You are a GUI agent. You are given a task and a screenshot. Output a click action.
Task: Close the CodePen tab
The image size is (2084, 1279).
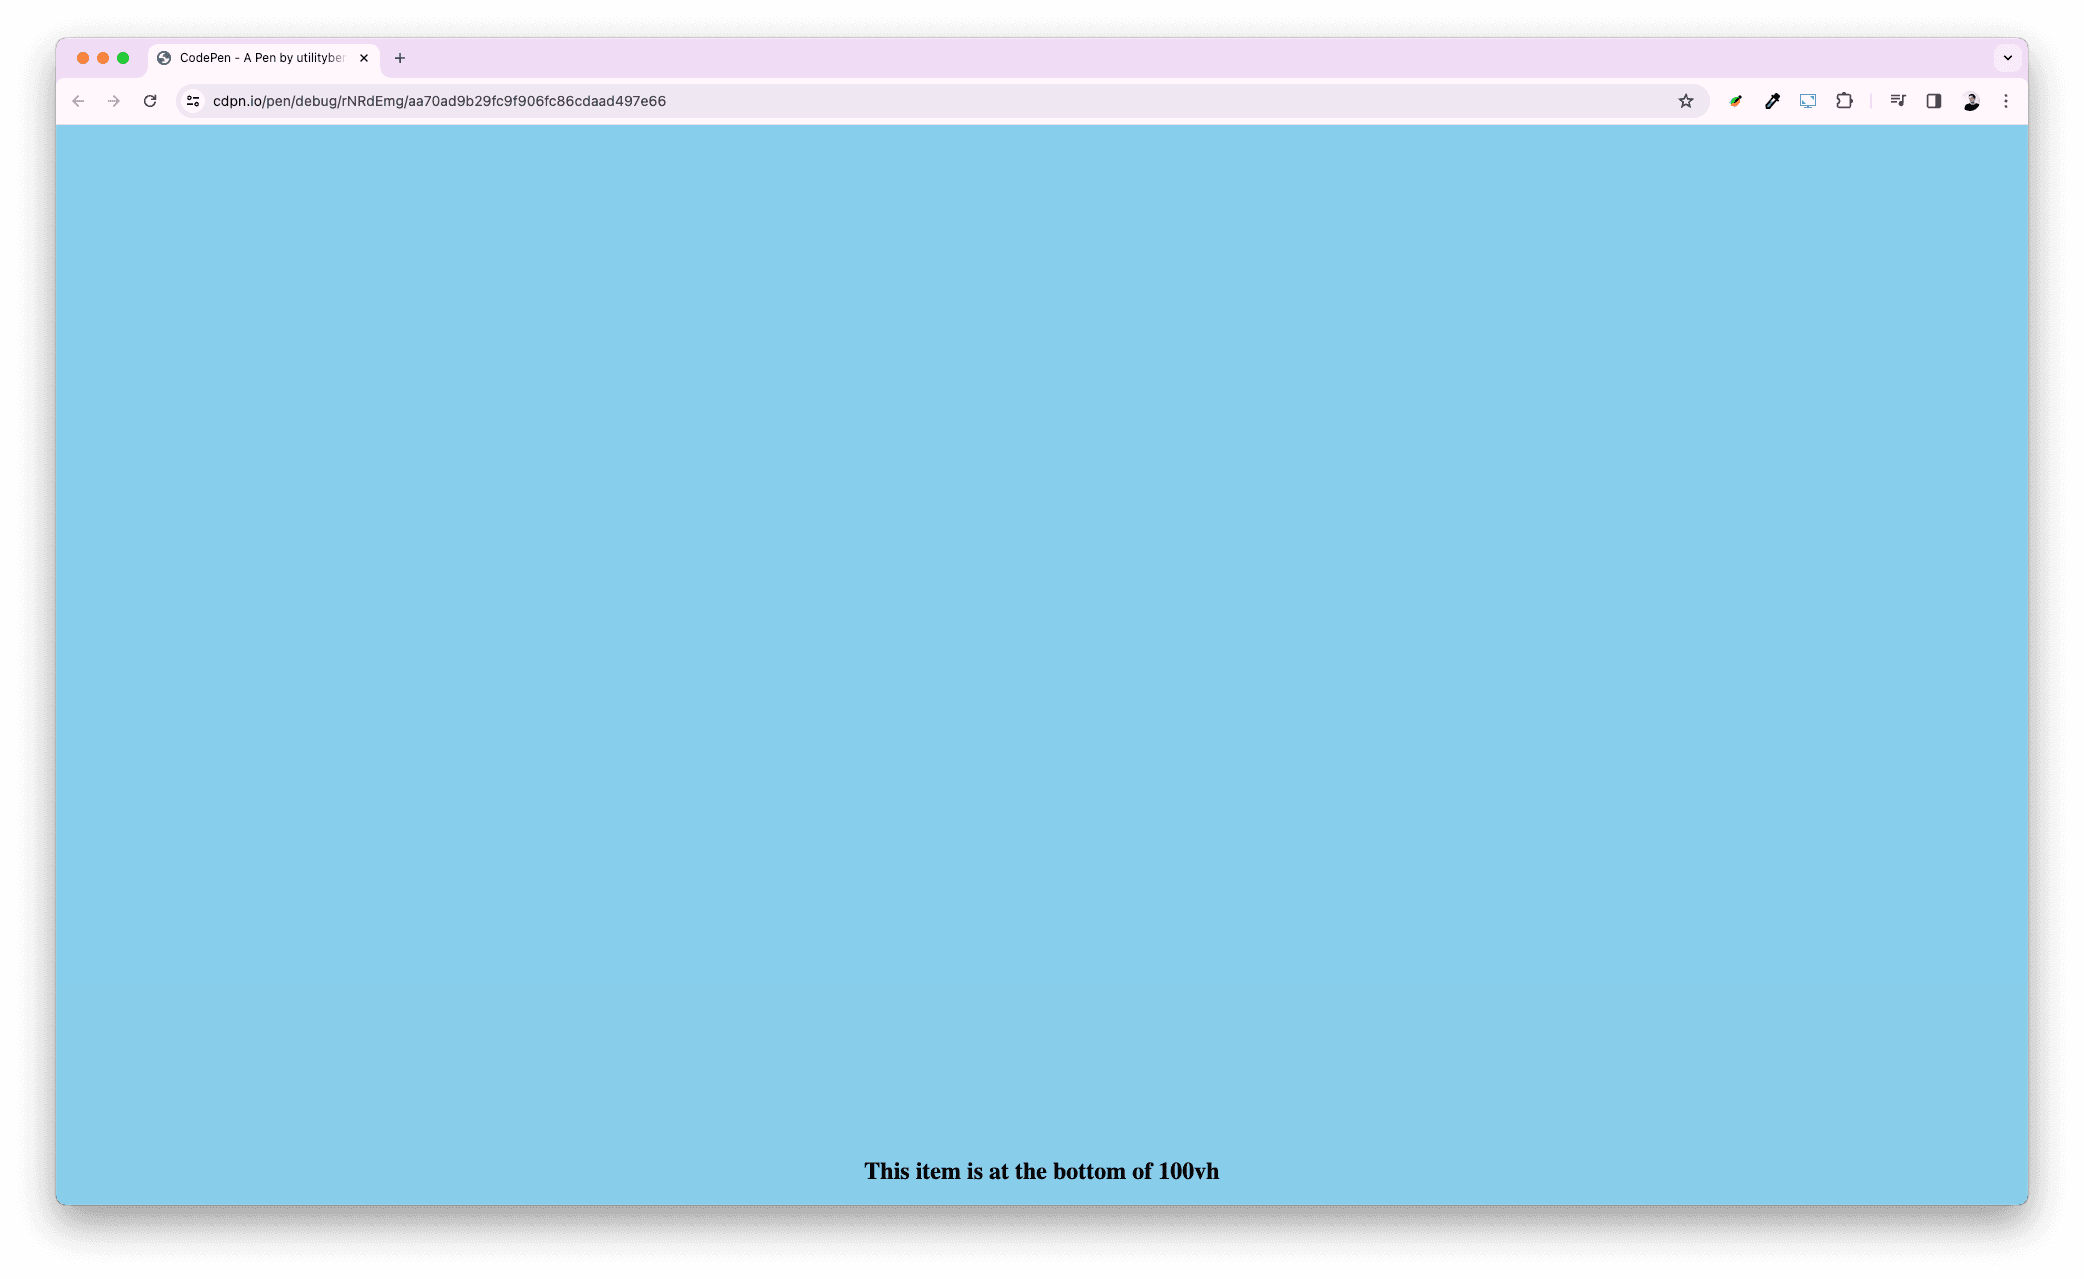pyautogui.click(x=364, y=58)
